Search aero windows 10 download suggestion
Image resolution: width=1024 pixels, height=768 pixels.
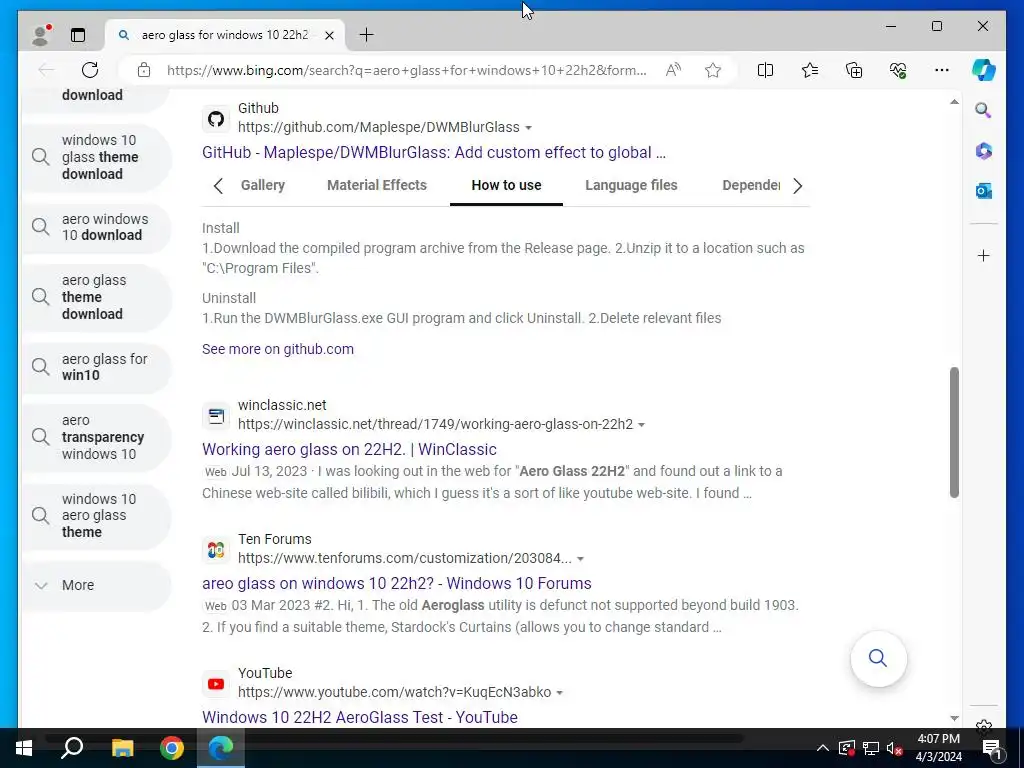pyautogui.click(x=97, y=227)
